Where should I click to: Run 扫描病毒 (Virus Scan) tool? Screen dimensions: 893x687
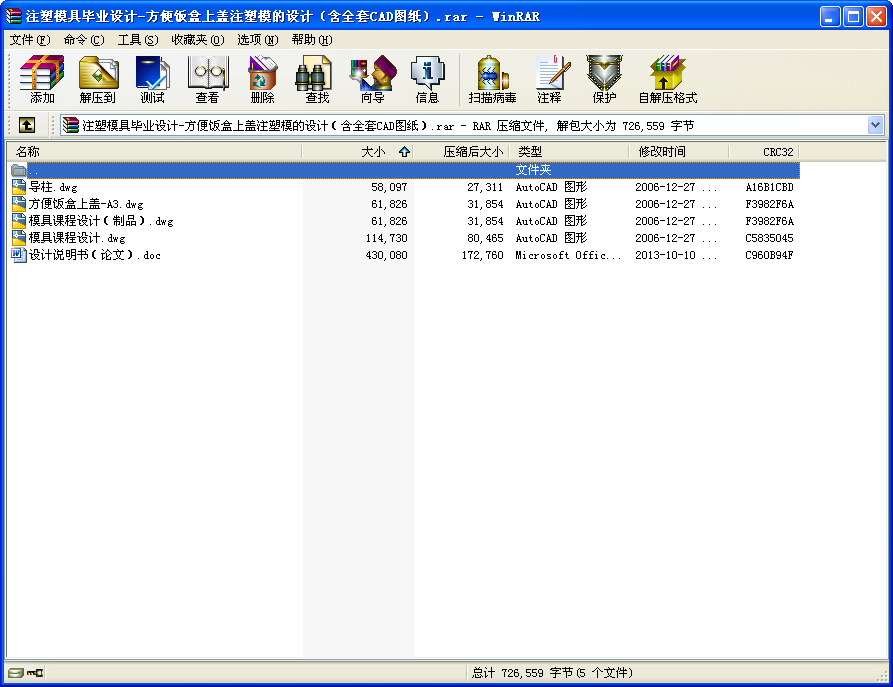pos(492,80)
